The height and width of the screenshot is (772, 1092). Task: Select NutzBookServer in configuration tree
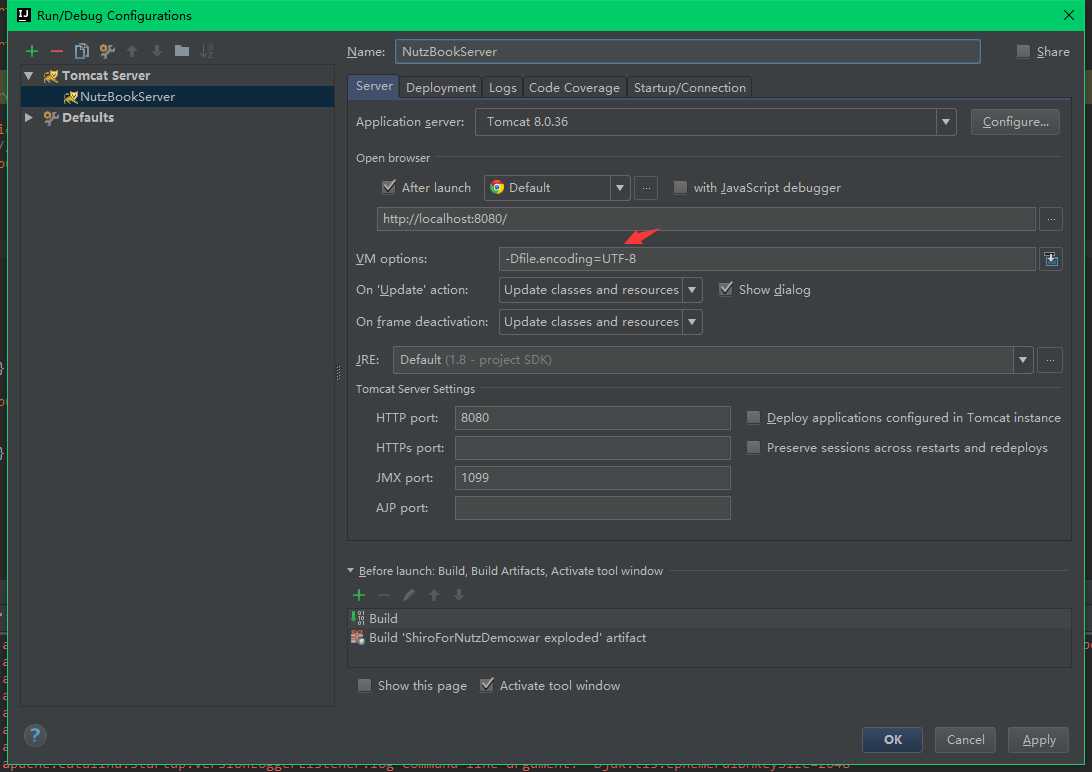tap(177, 96)
